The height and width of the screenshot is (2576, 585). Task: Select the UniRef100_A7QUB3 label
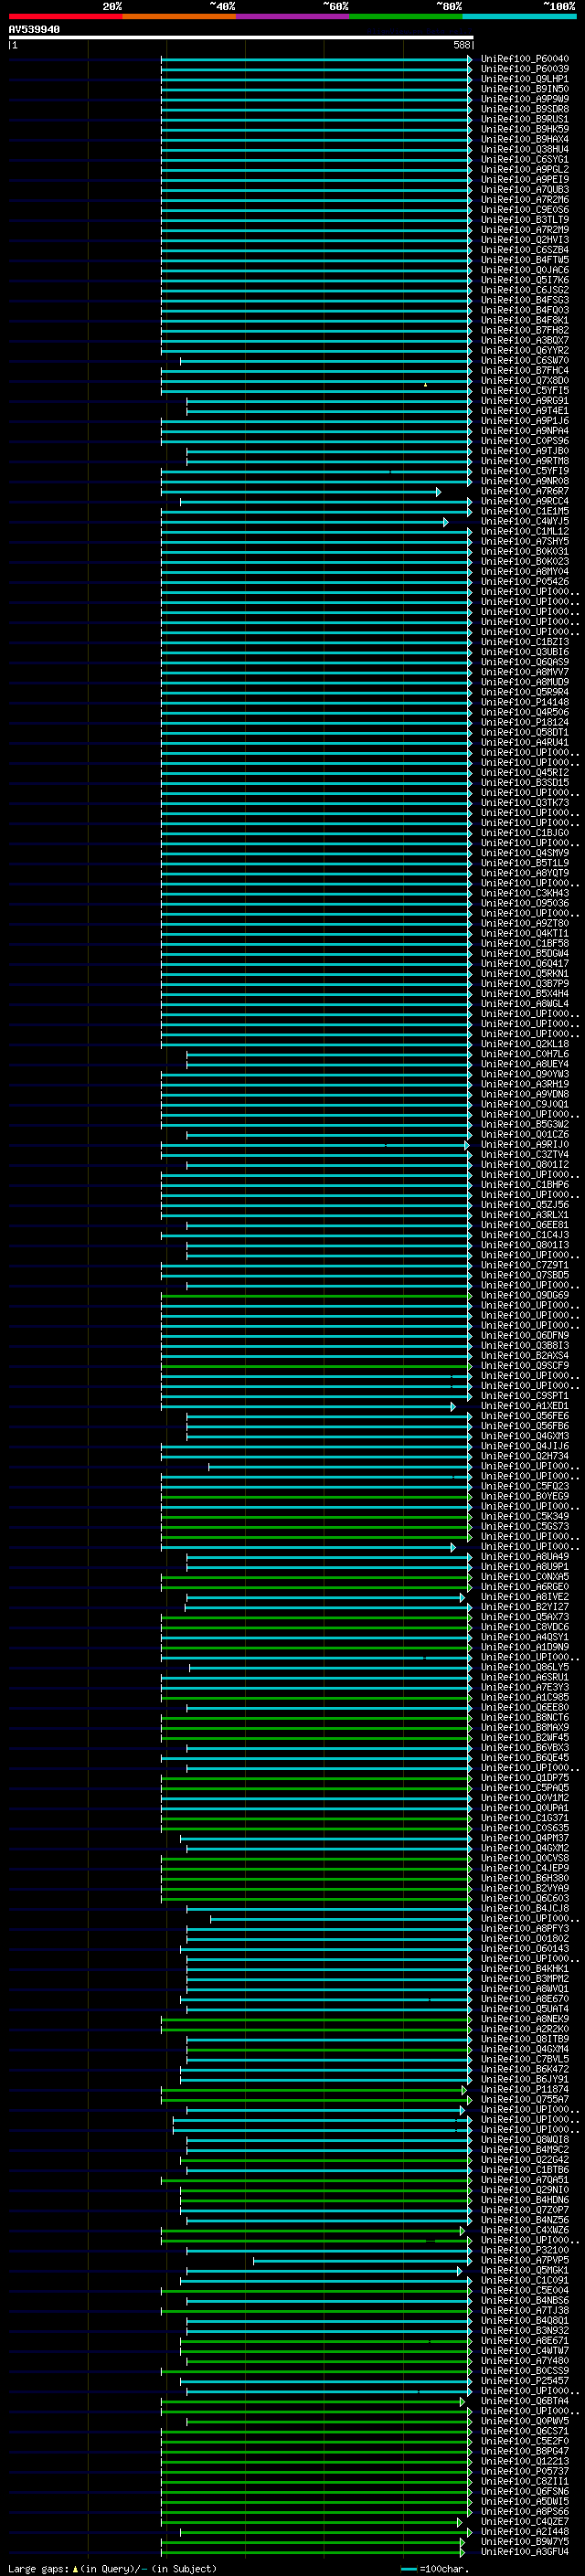click(524, 189)
